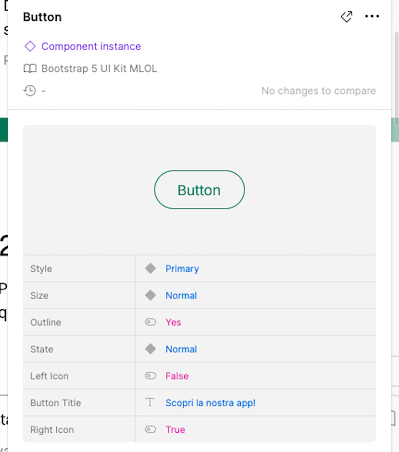The height and width of the screenshot is (452, 399).
Task: Click the Button panel heading
Action: click(42, 17)
